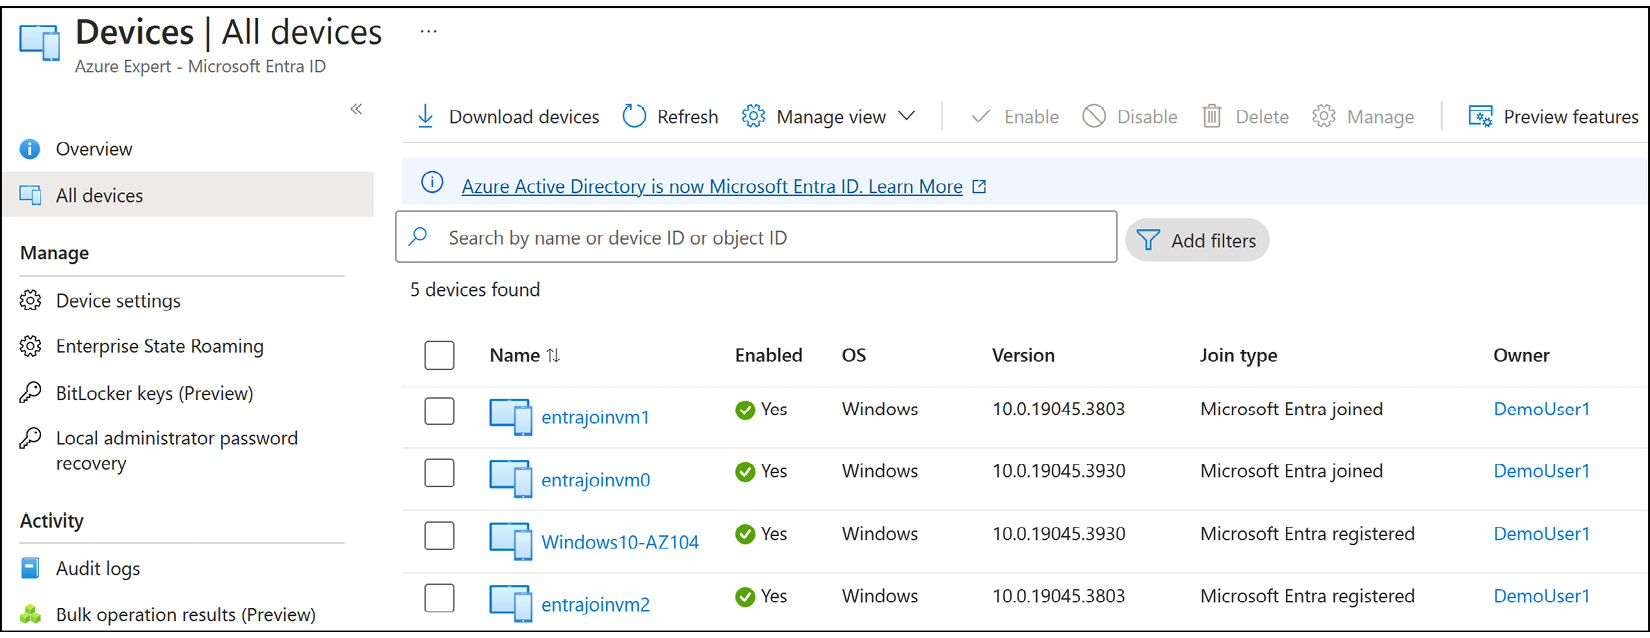Click the Bulk operation results icon
This screenshot has width=1650, height=638.
pos(30,614)
